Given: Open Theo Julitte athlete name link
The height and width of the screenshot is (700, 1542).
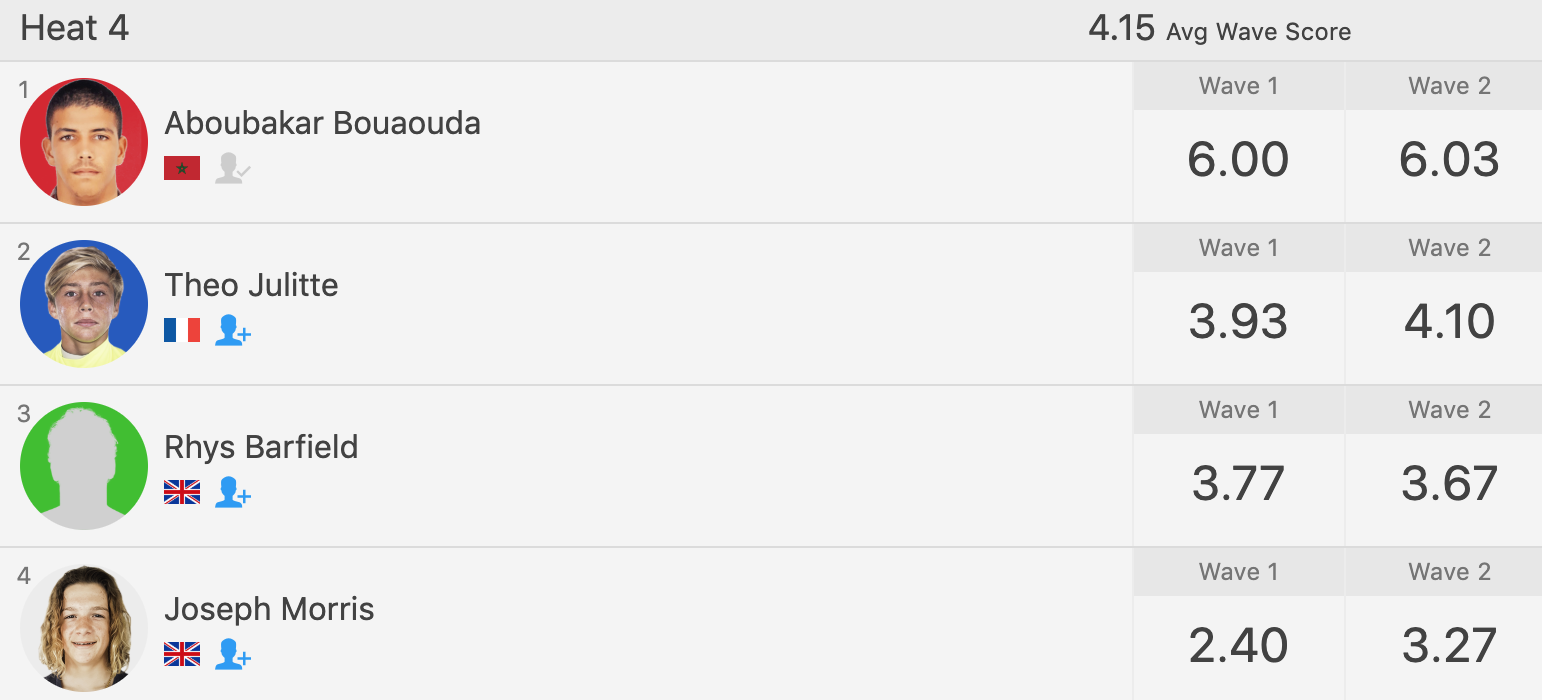Looking at the screenshot, I should click(x=251, y=285).
